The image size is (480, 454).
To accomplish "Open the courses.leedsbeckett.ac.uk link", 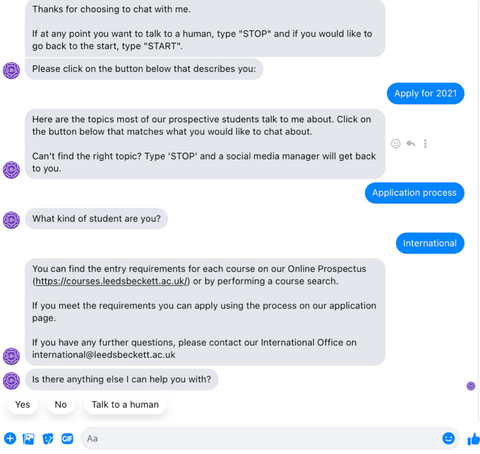I will (112, 281).
